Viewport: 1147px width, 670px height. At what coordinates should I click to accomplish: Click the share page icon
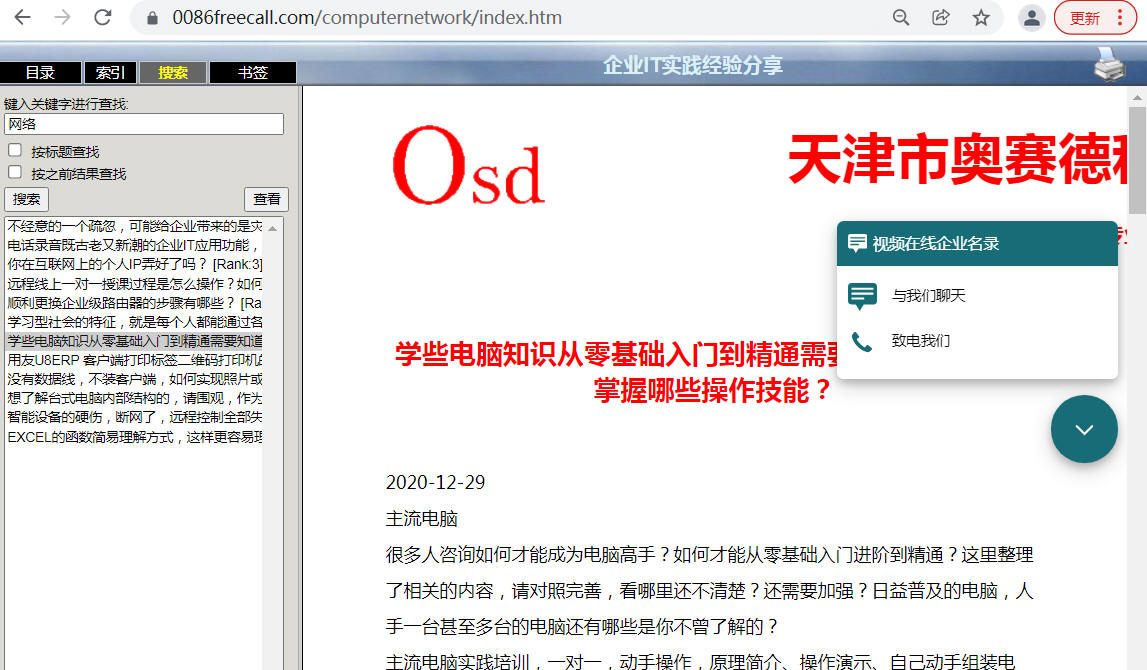point(941,17)
